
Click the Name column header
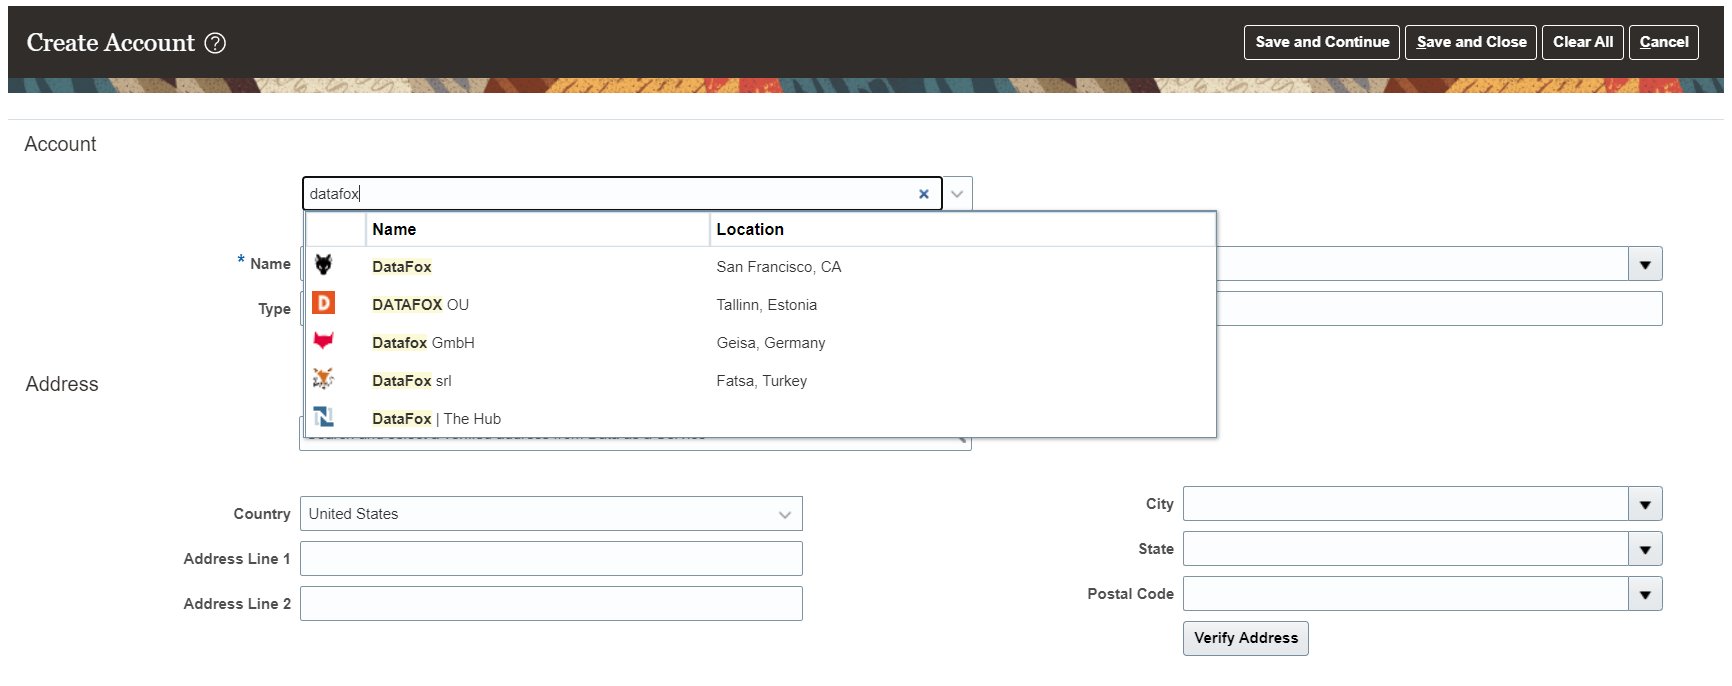[x=538, y=229]
